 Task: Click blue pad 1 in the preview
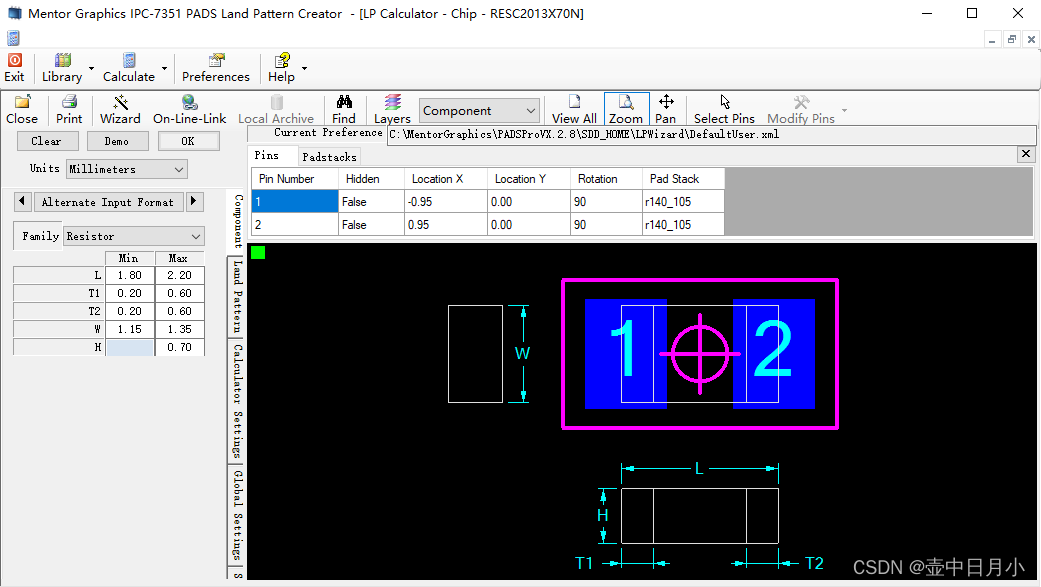[x=625, y=353]
